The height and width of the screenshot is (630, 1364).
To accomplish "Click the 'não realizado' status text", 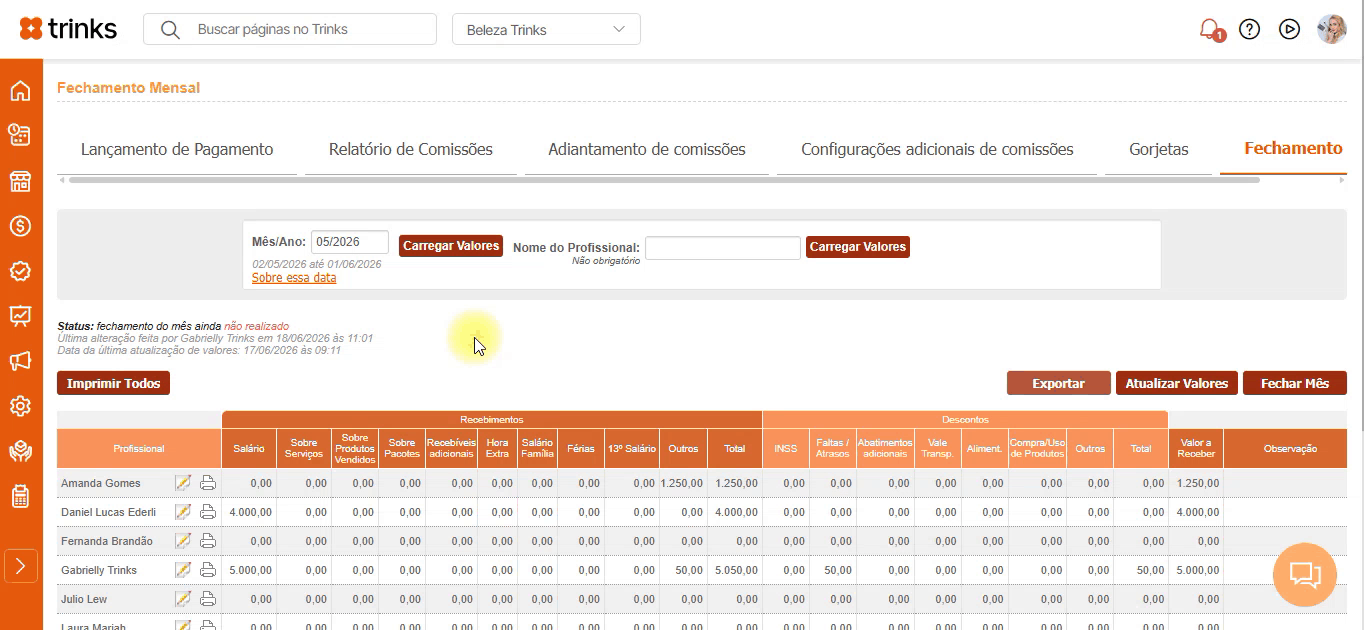I will (x=257, y=326).
